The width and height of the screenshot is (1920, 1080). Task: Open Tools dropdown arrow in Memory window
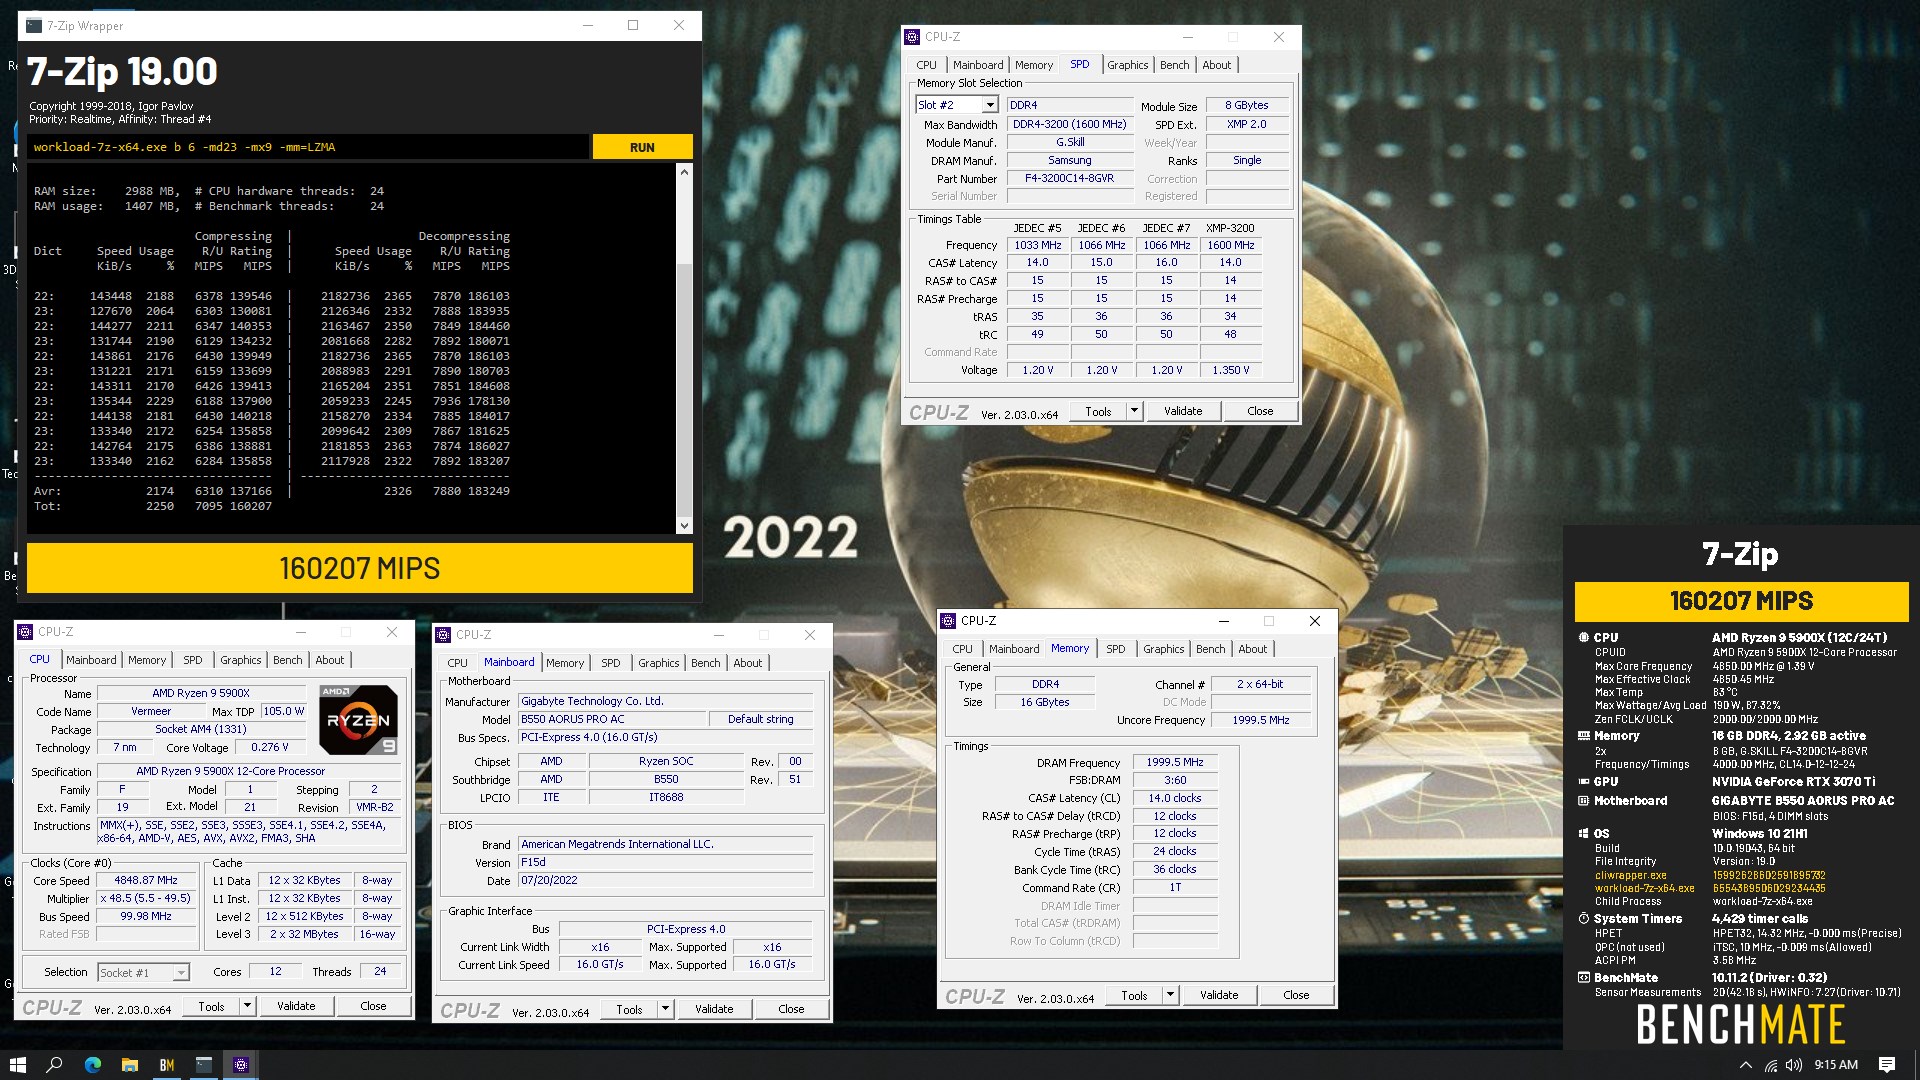1170,995
